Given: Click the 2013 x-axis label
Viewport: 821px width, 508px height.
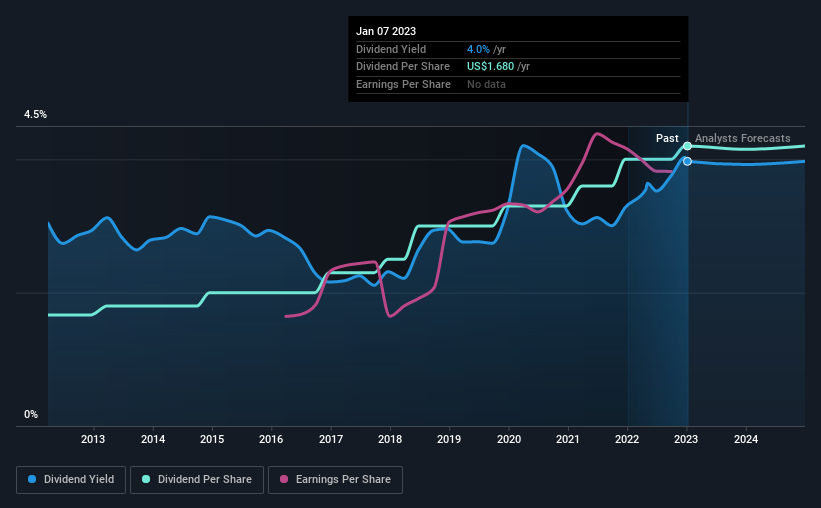Looking at the screenshot, I should click(x=93, y=439).
